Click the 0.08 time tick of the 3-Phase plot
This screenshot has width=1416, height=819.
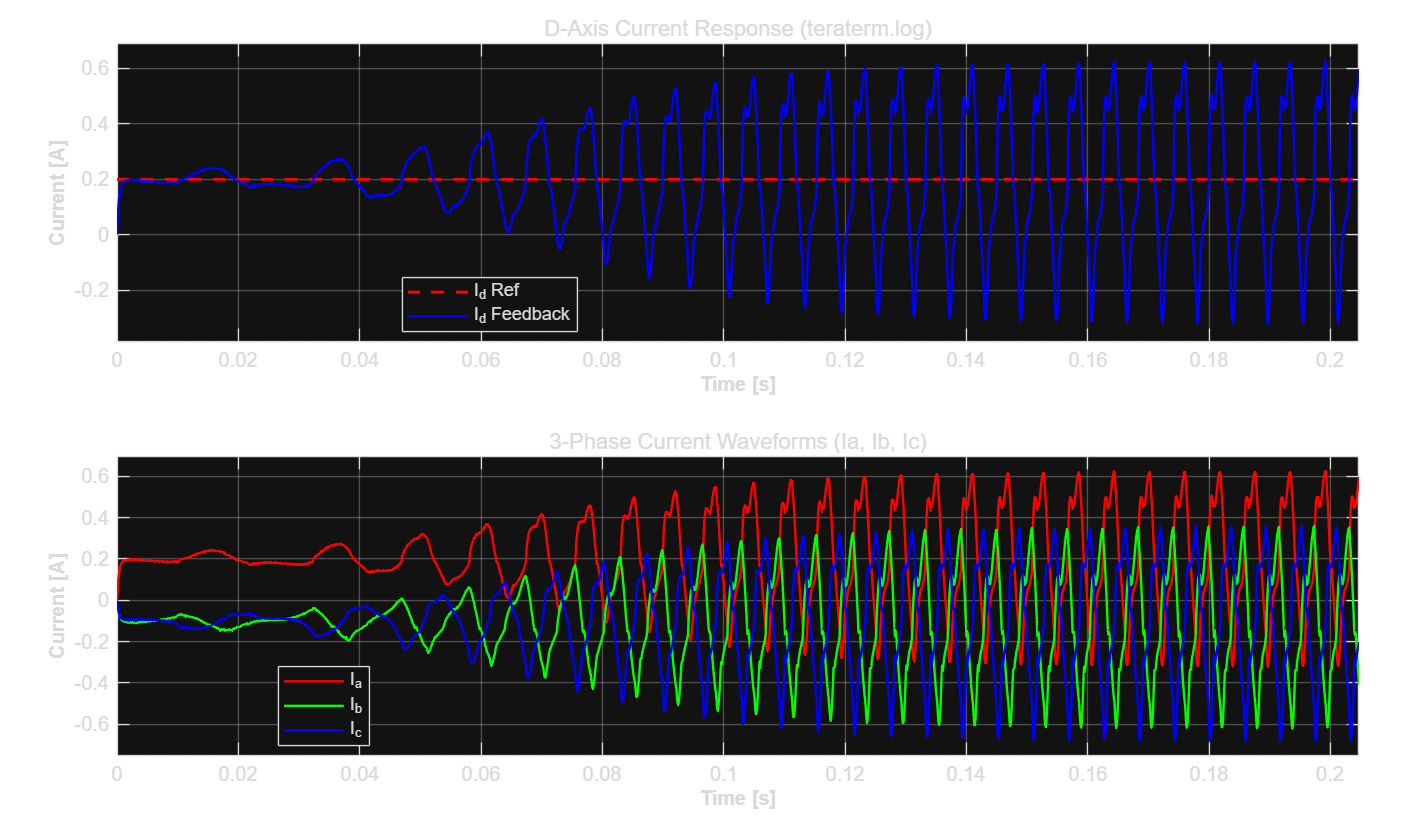tap(602, 774)
